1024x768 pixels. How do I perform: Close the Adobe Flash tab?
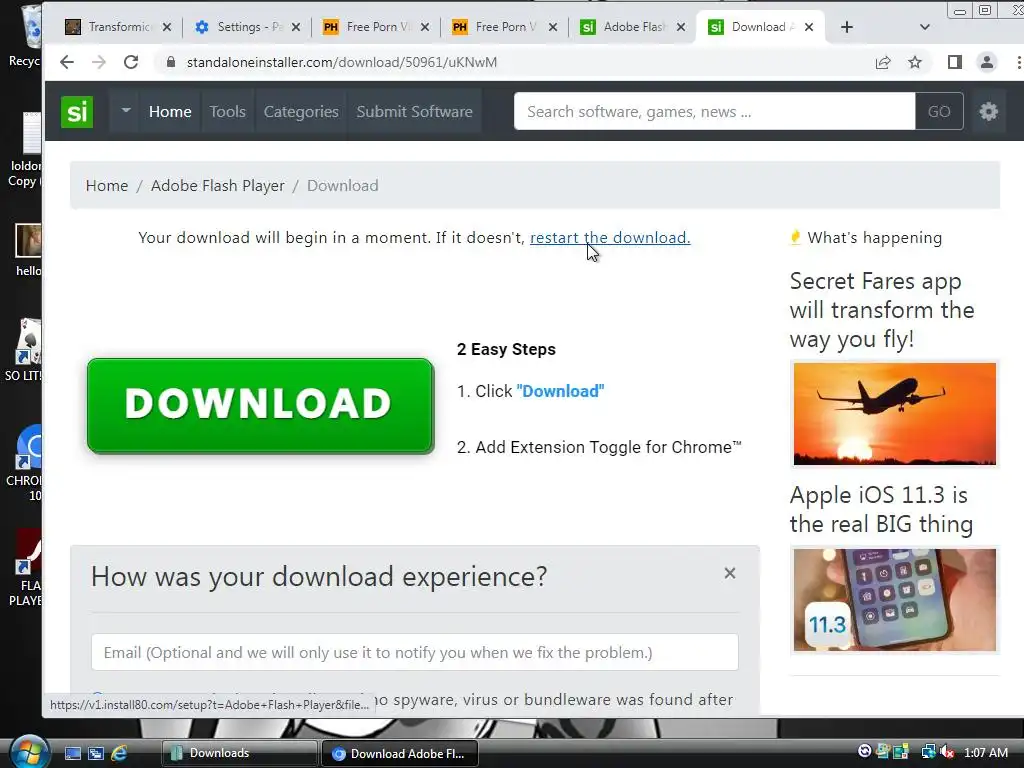tap(680, 27)
